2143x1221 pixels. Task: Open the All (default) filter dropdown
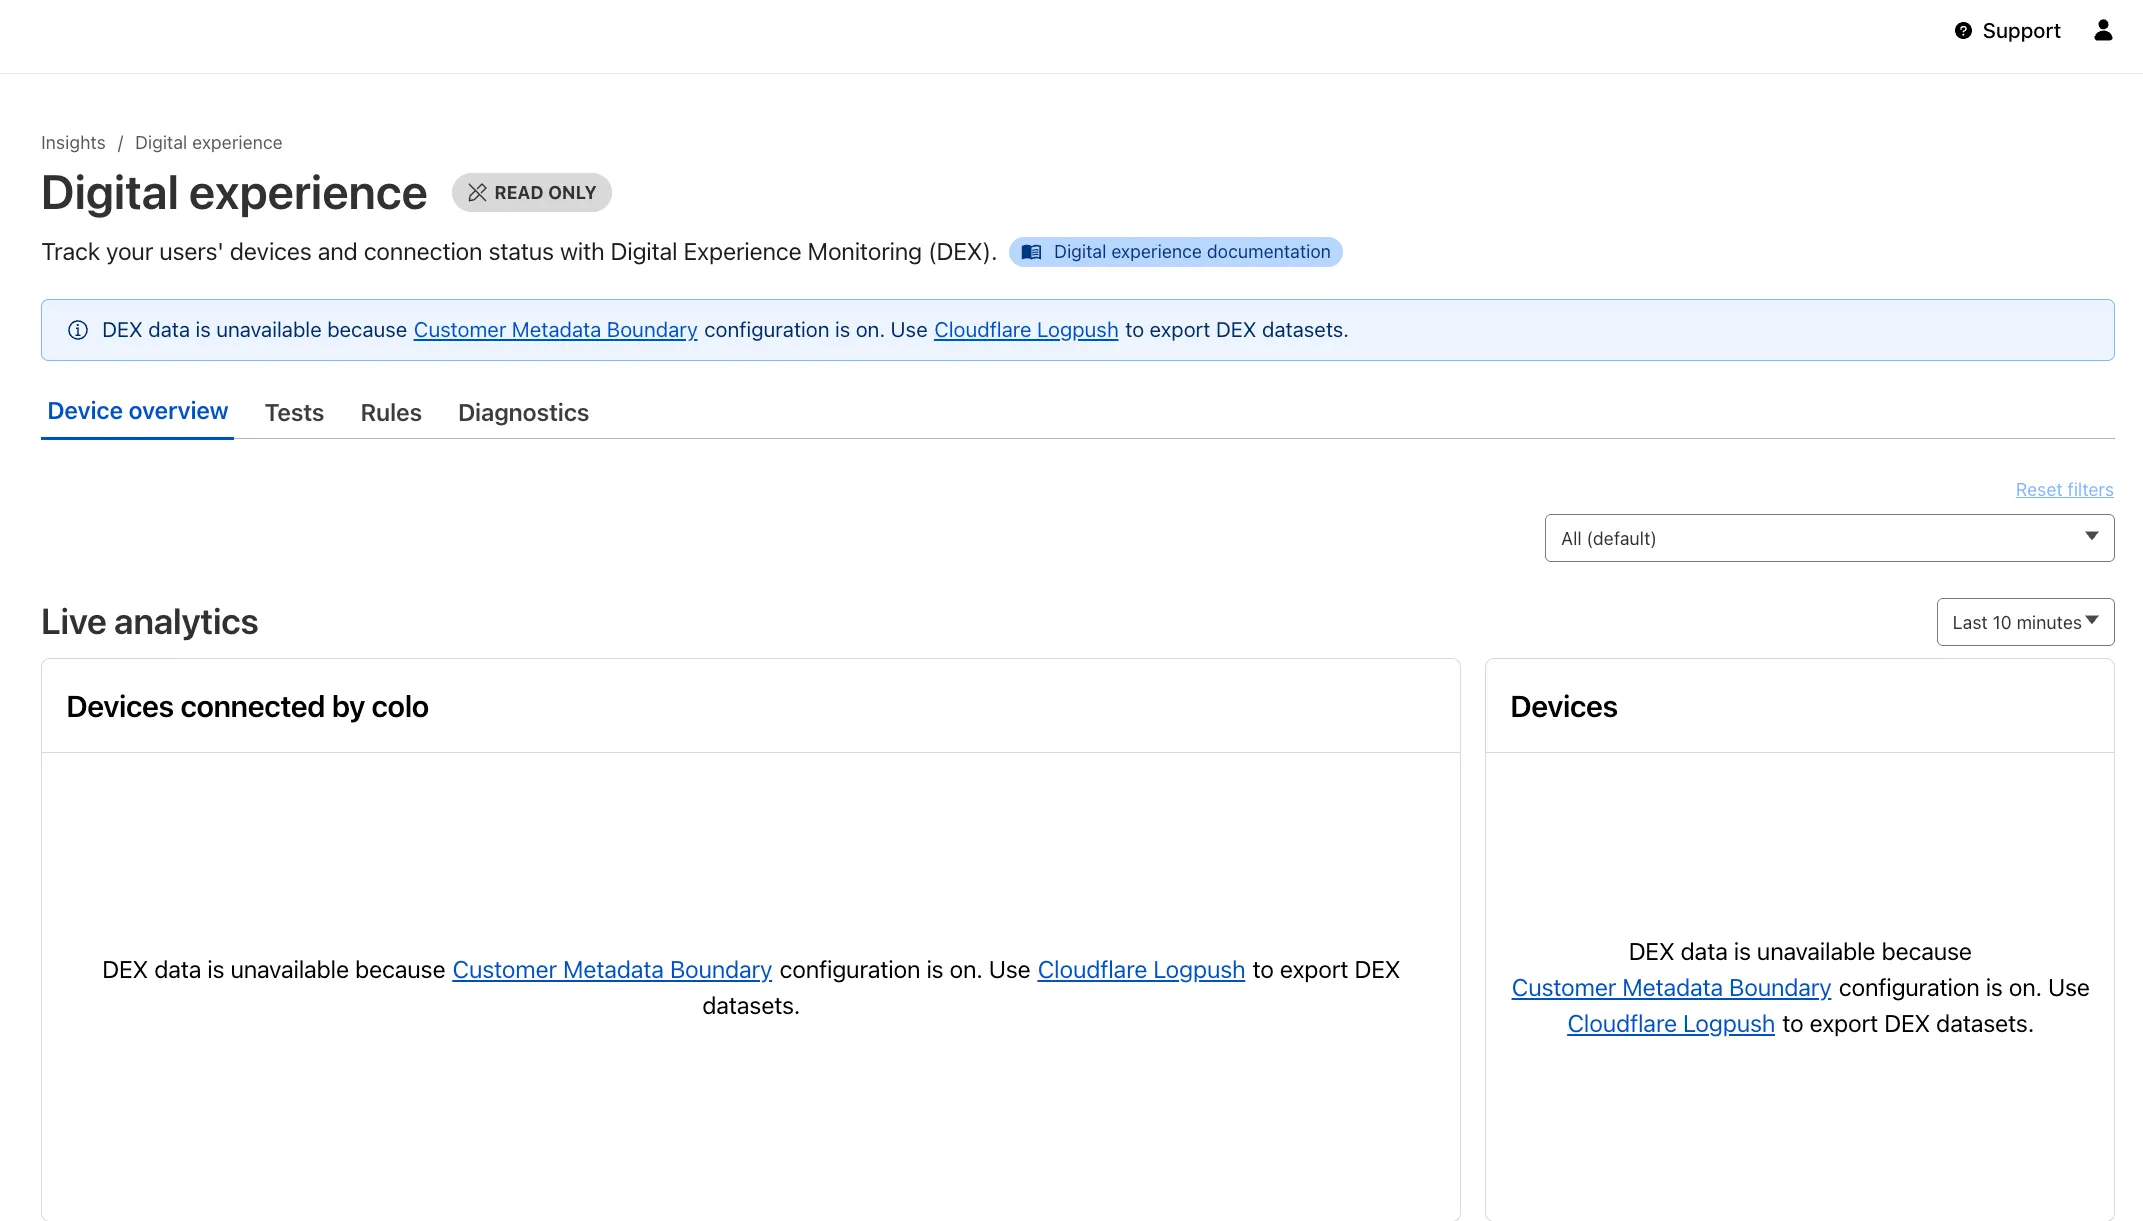coord(1829,537)
